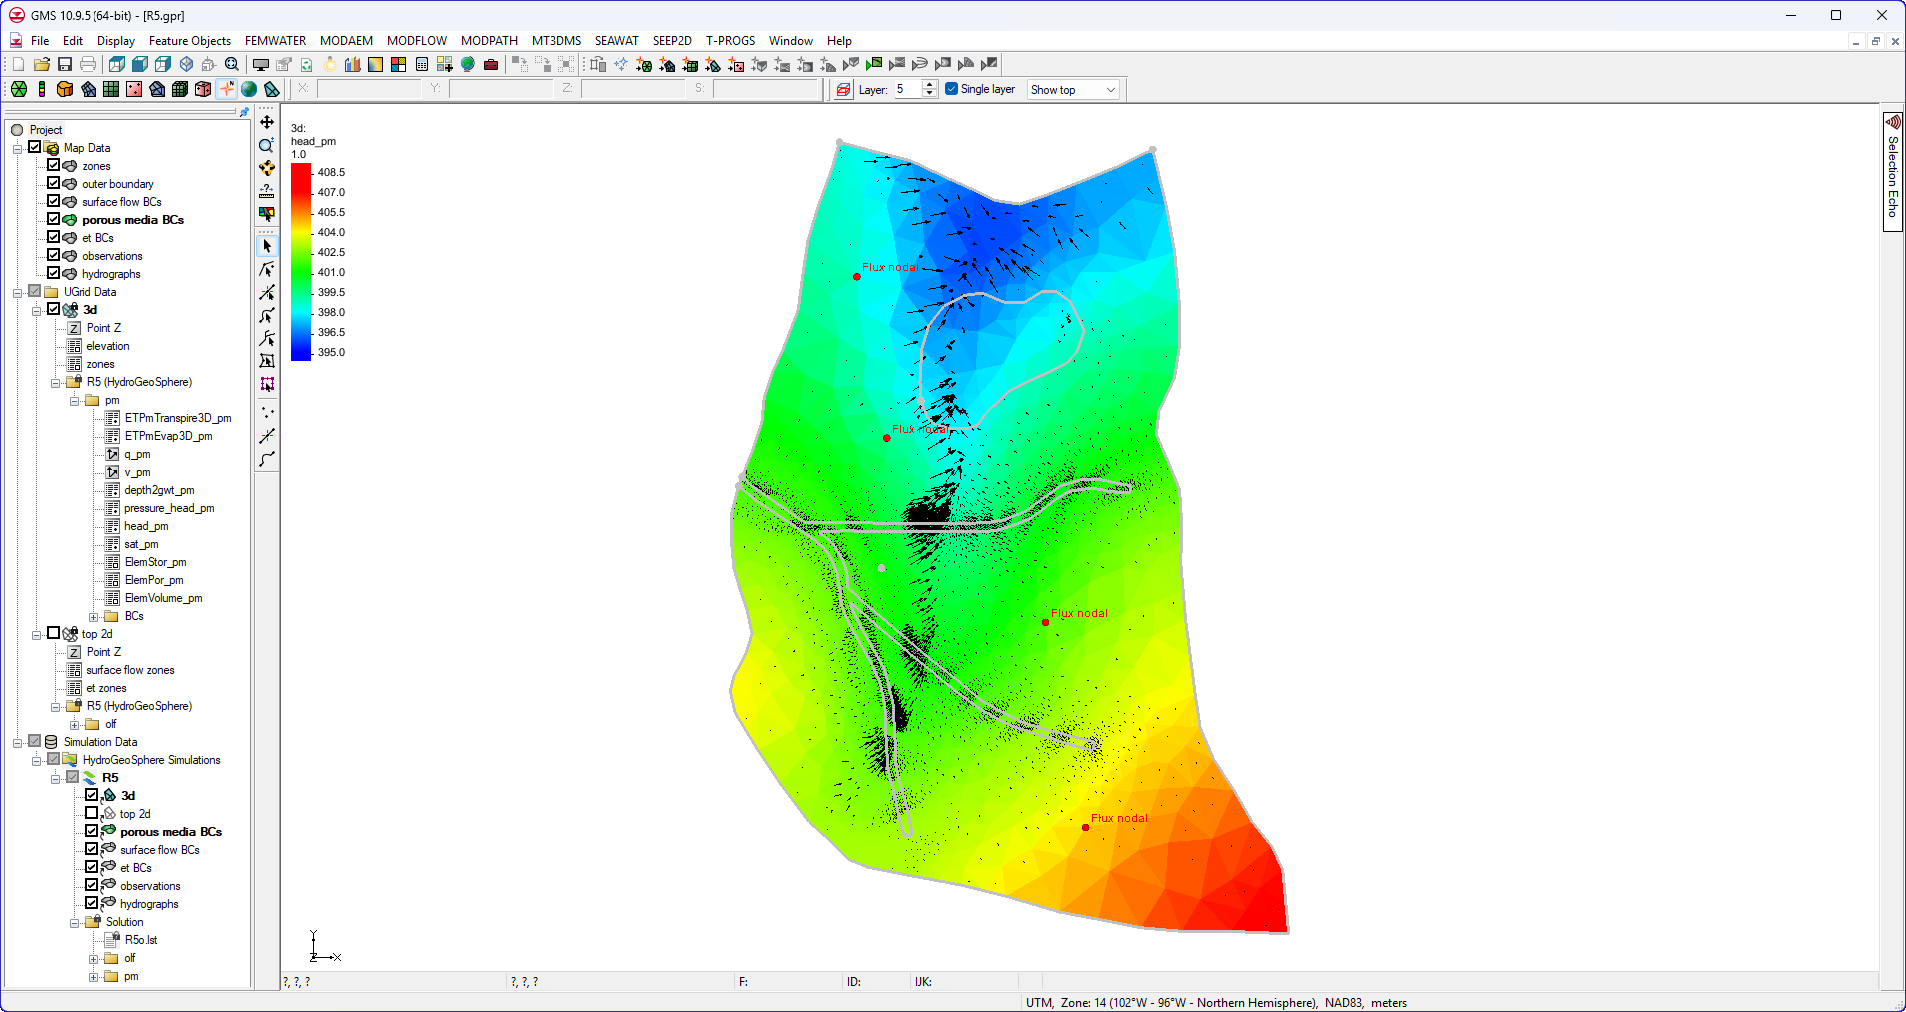Image resolution: width=1906 pixels, height=1012 pixels.
Task: Expand the BCs folder
Action: pyautogui.click(x=94, y=616)
